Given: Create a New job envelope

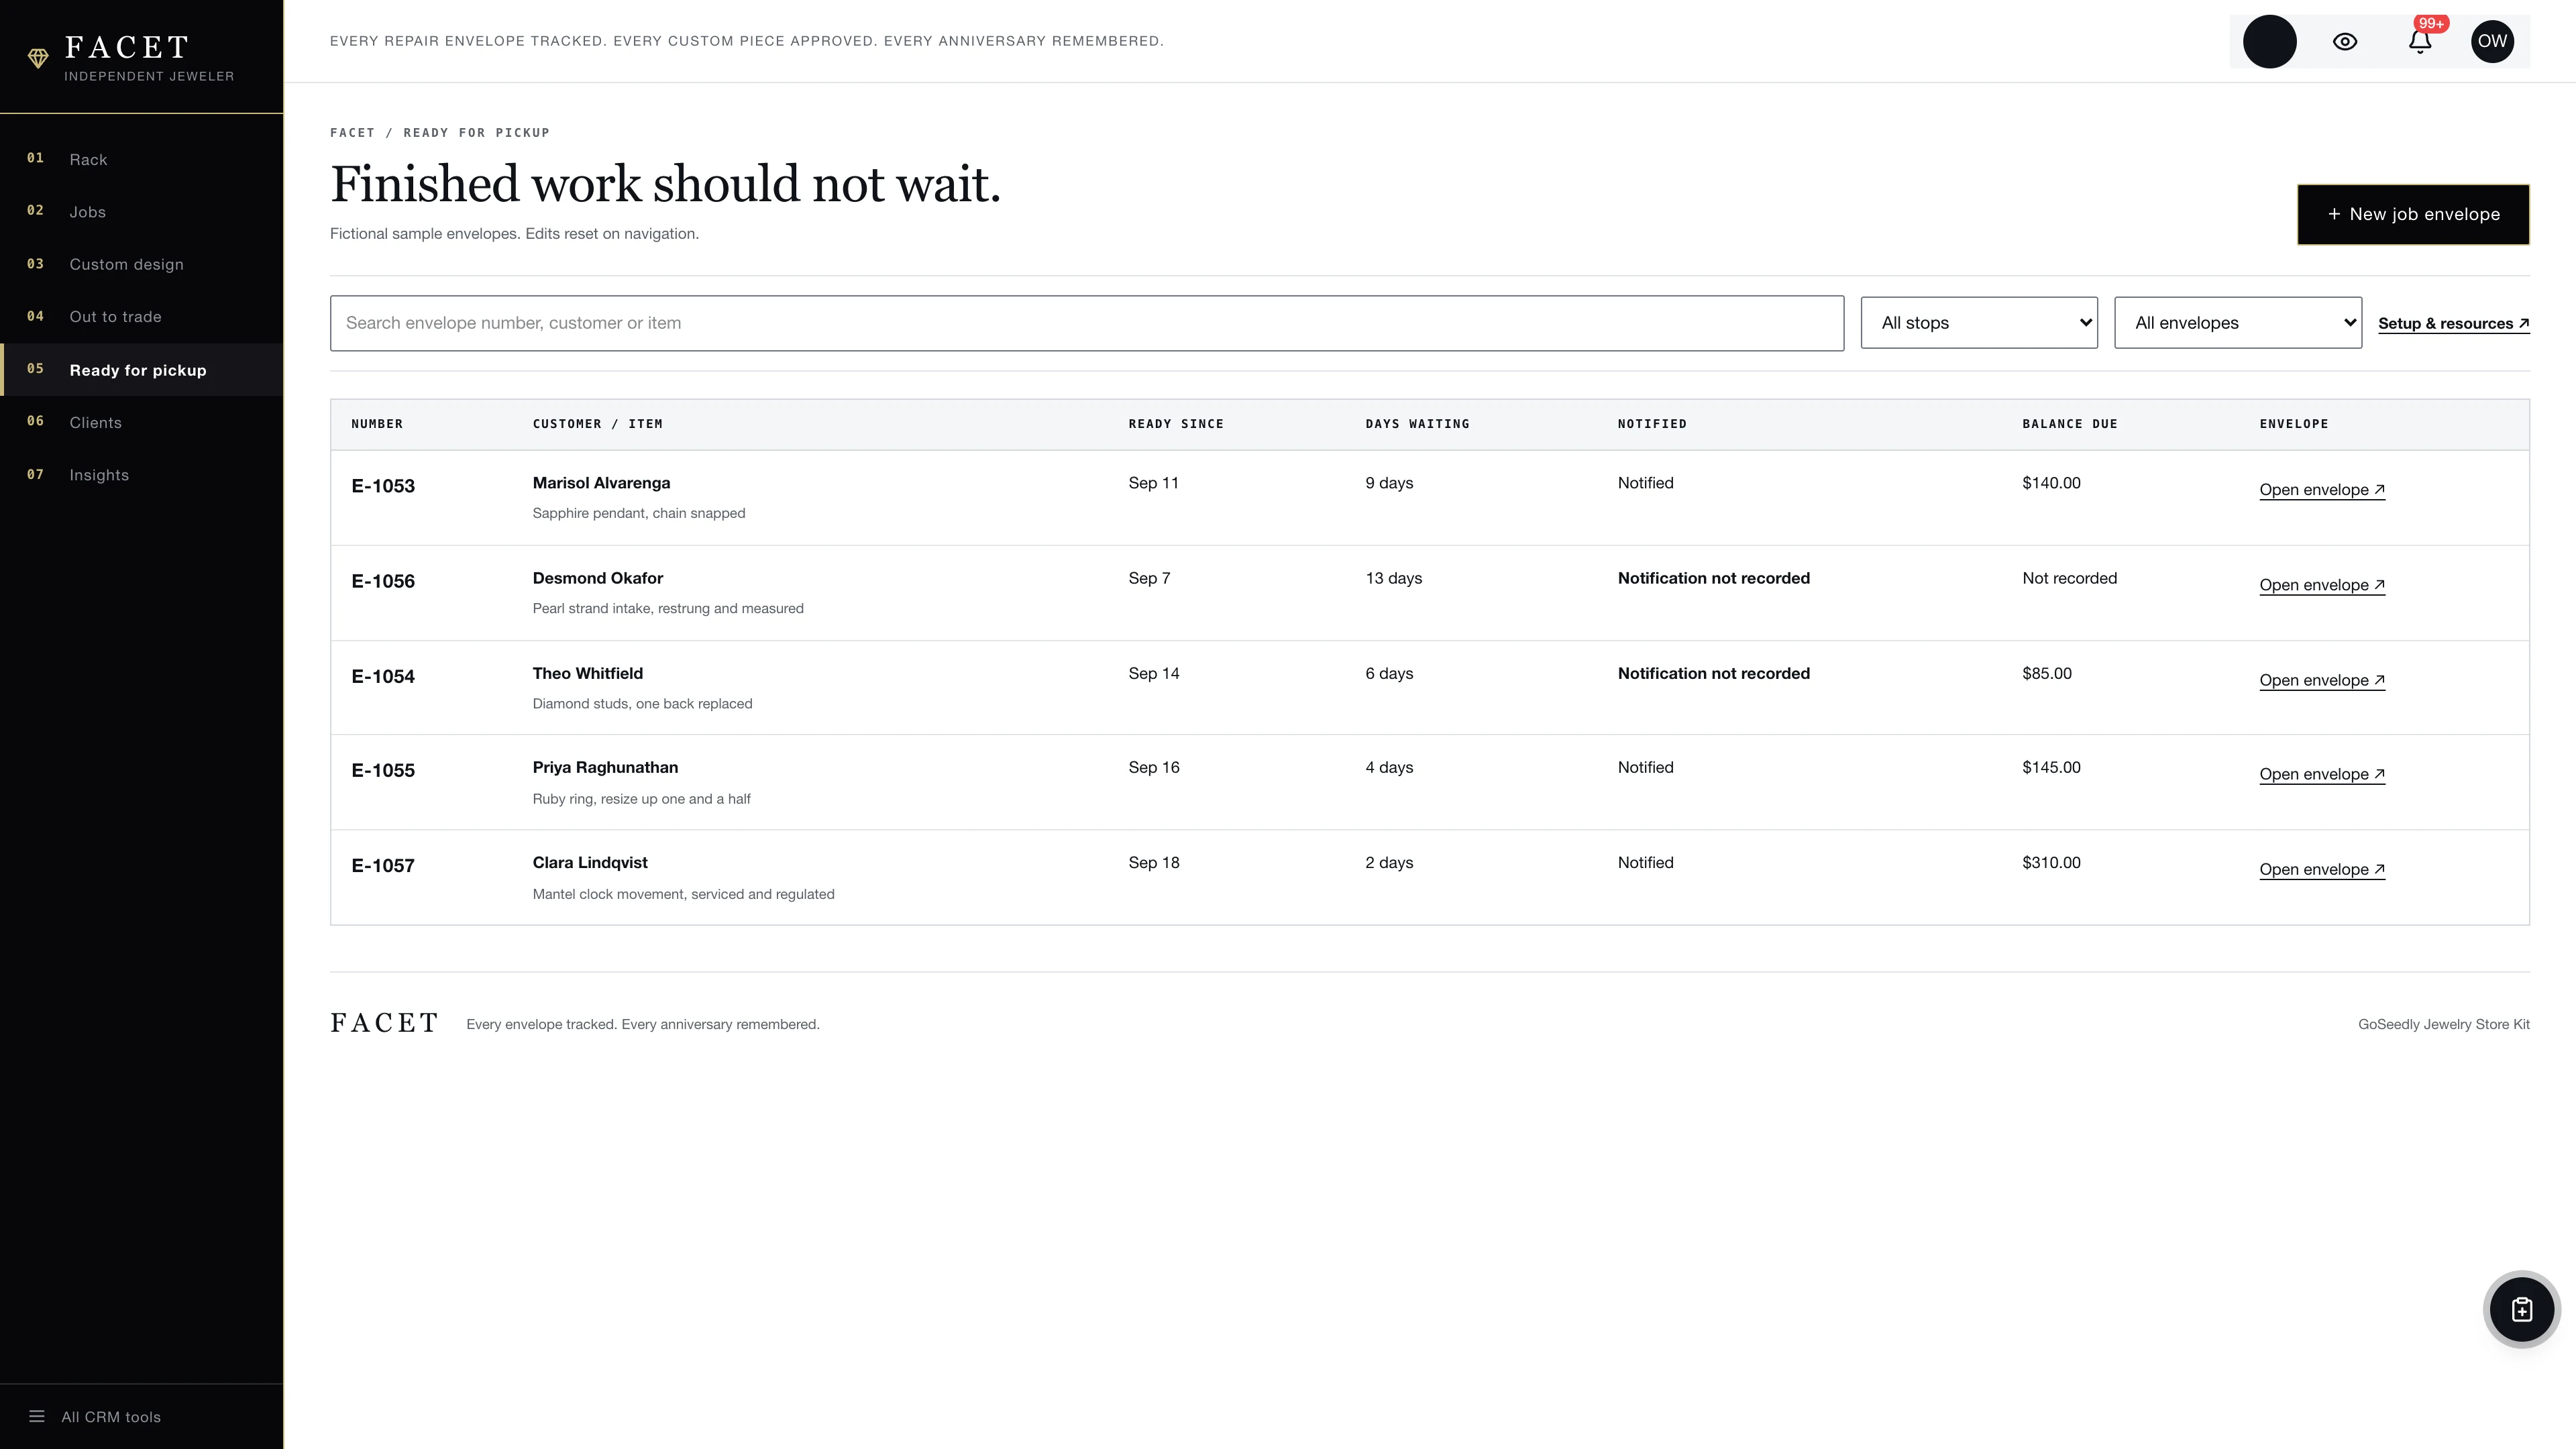Looking at the screenshot, I should click(2413, 214).
